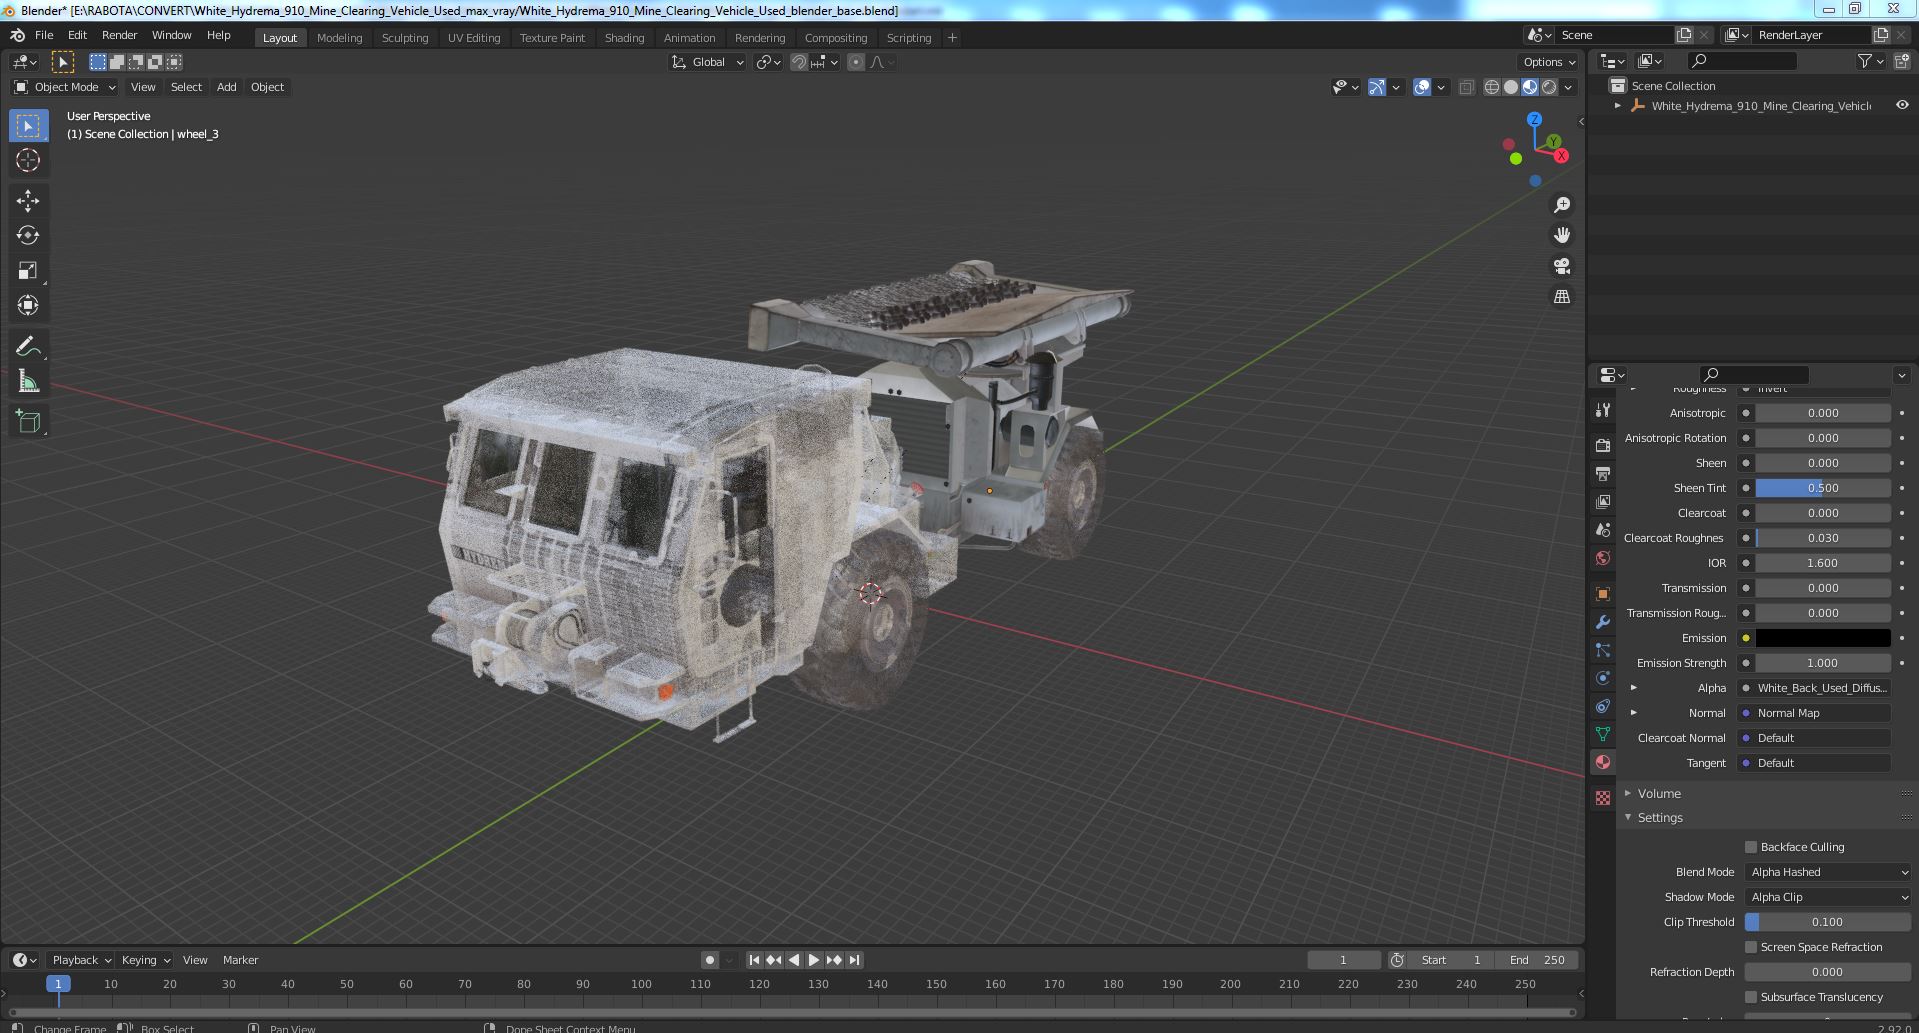The image size is (1919, 1033).
Task: Select the Select Box tool
Action: [x=28, y=126]
